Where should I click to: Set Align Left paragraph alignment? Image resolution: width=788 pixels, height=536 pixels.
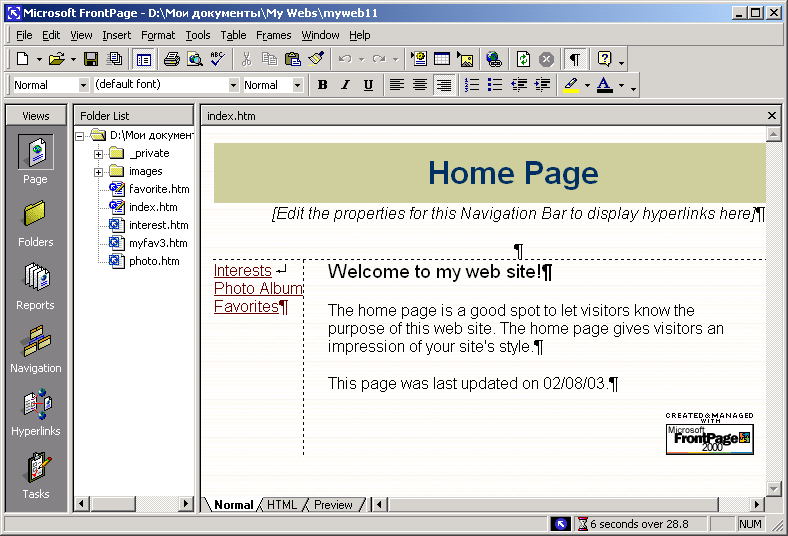397,85
